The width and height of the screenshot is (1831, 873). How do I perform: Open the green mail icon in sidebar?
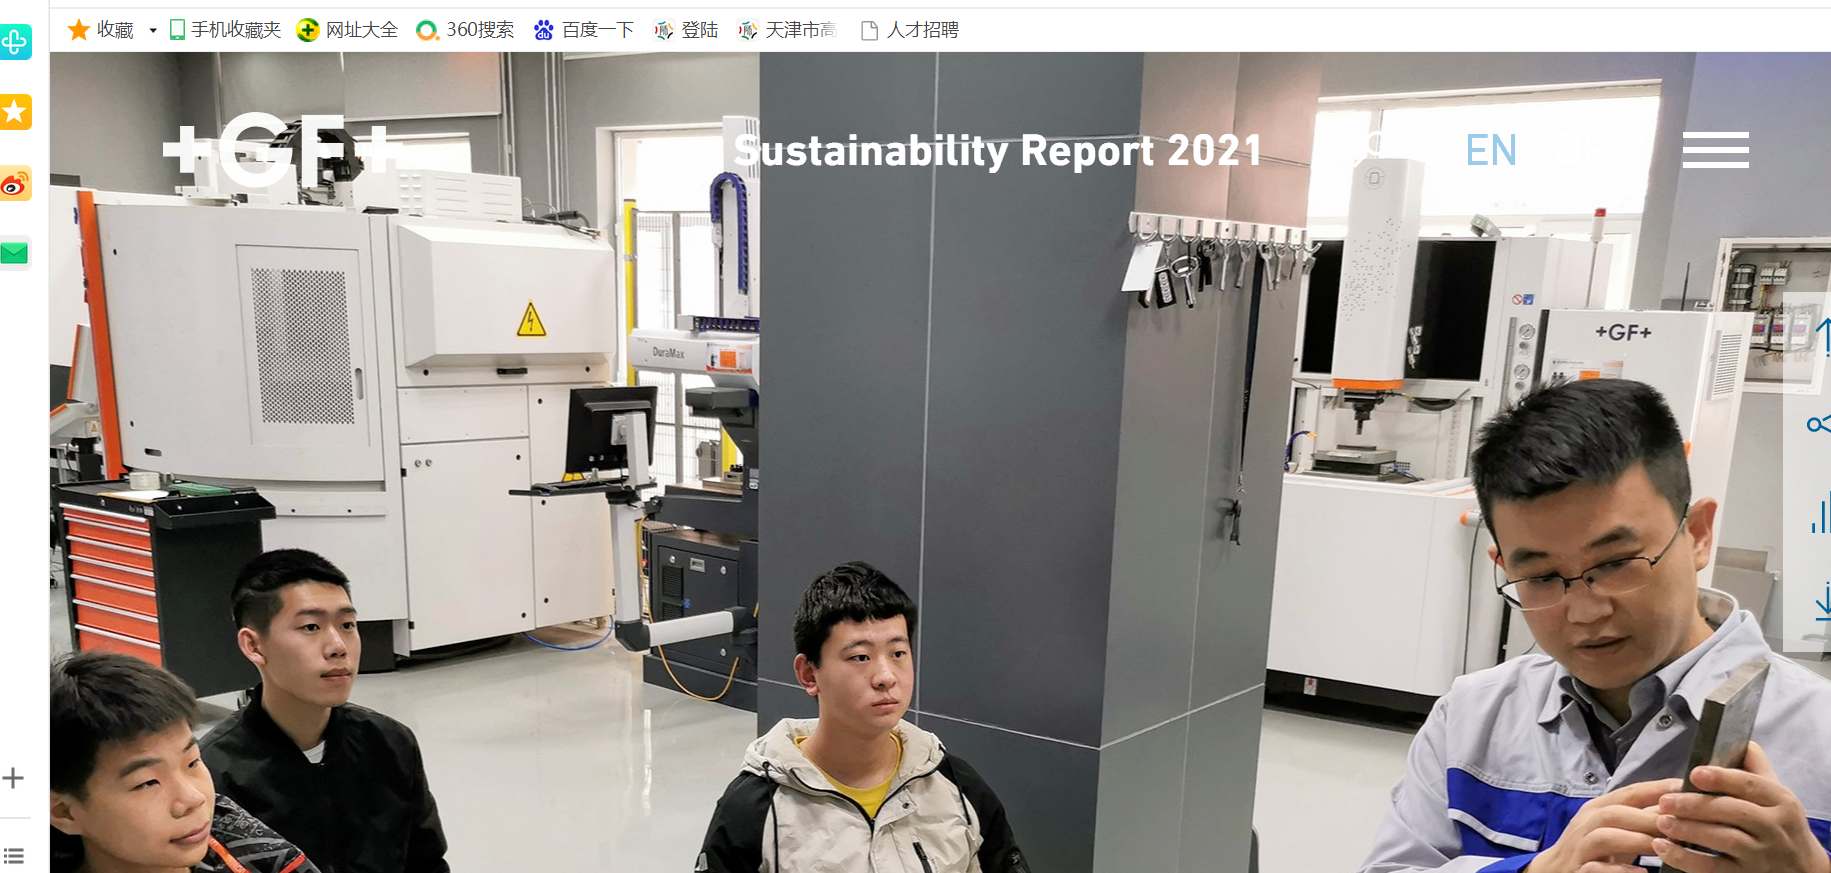click(x=15, y=254)
